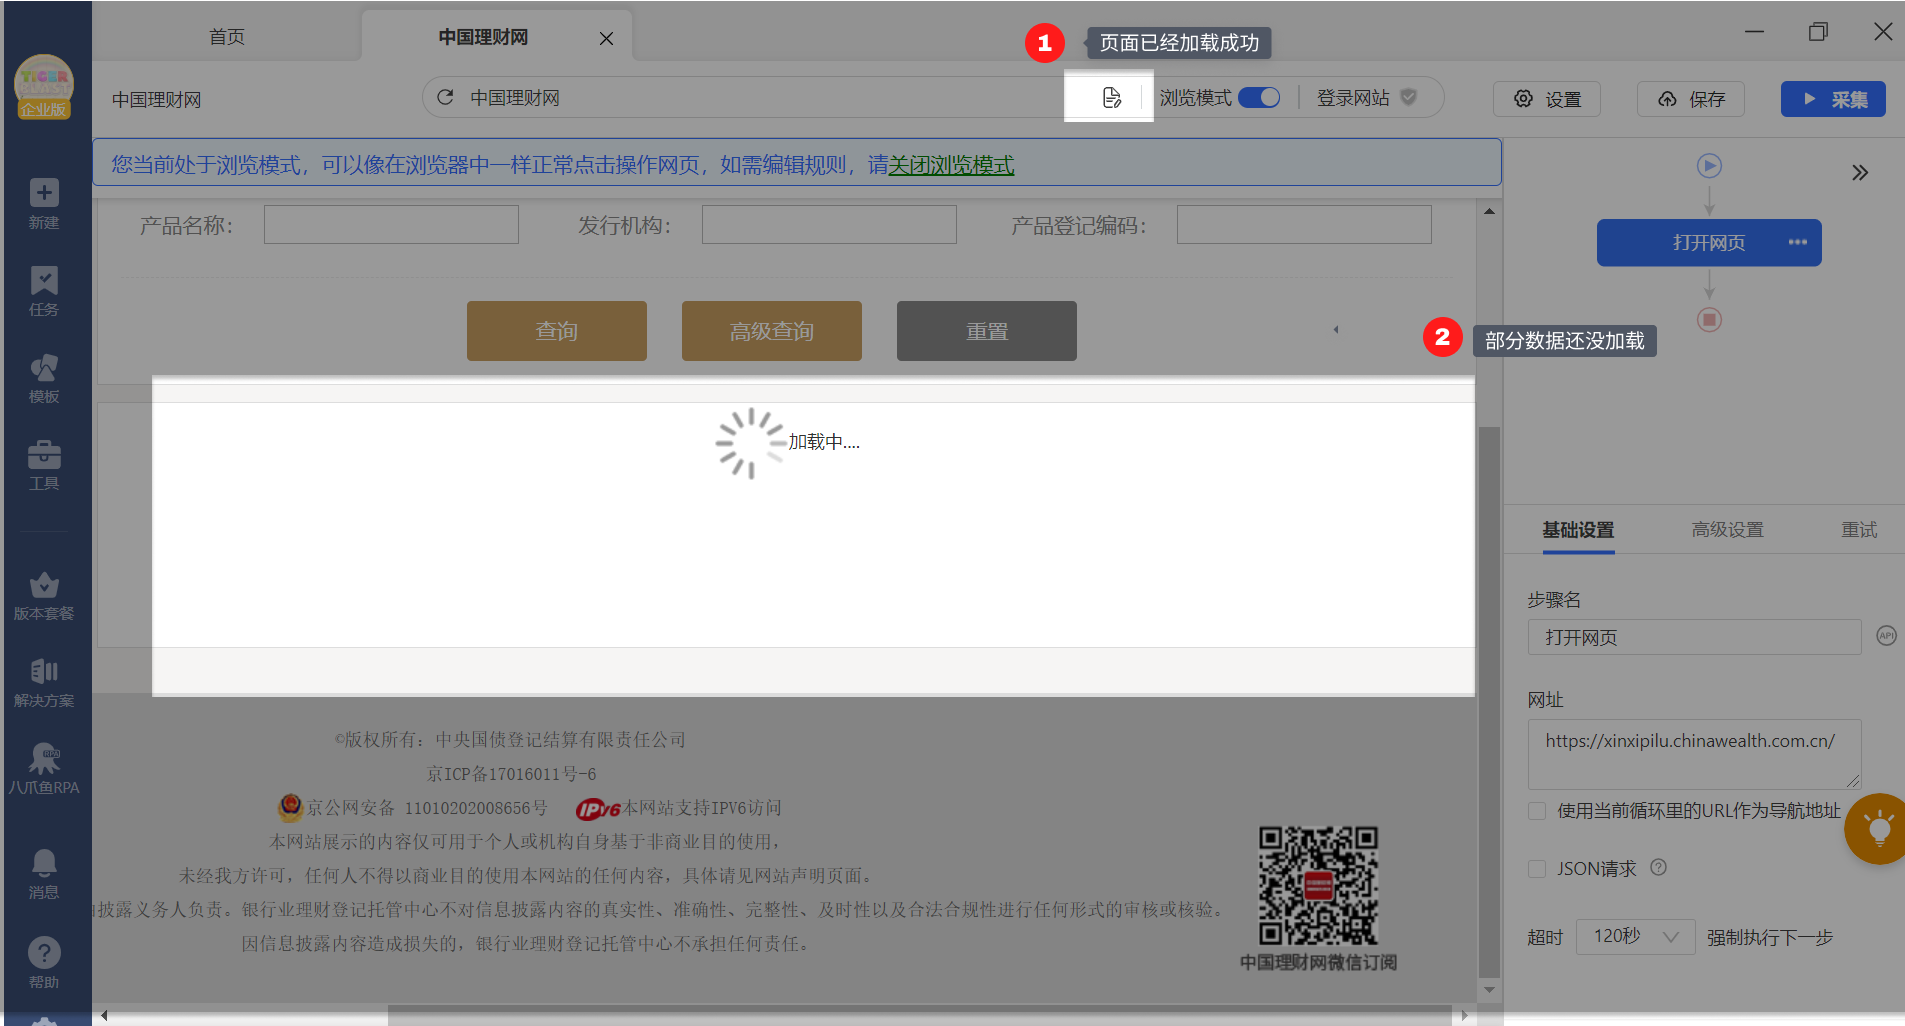Image resolution: width=1905 pixels, height=1026 pixels.
Task: Click the 重置 reset button
Action: click(x=987, y=331)
